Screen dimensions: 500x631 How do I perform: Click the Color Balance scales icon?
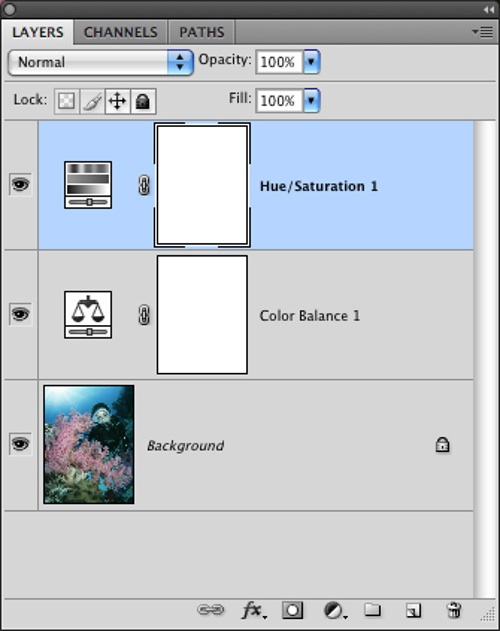88,315
